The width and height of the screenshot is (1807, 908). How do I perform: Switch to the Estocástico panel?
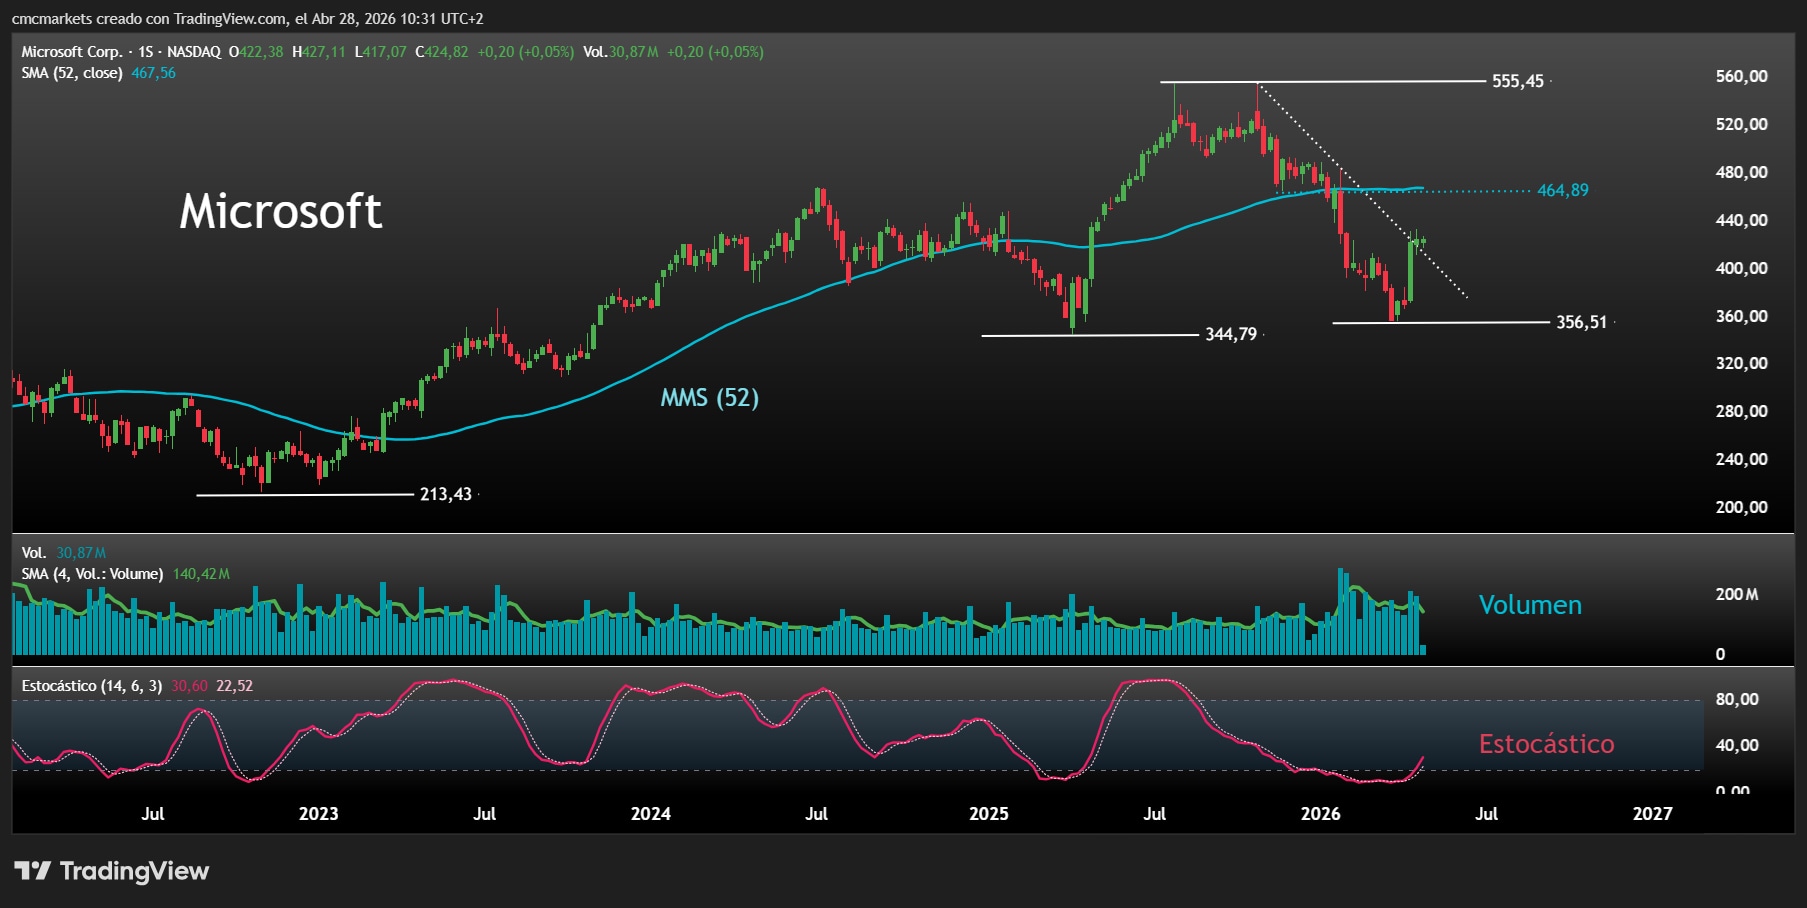click(1546, 744)
